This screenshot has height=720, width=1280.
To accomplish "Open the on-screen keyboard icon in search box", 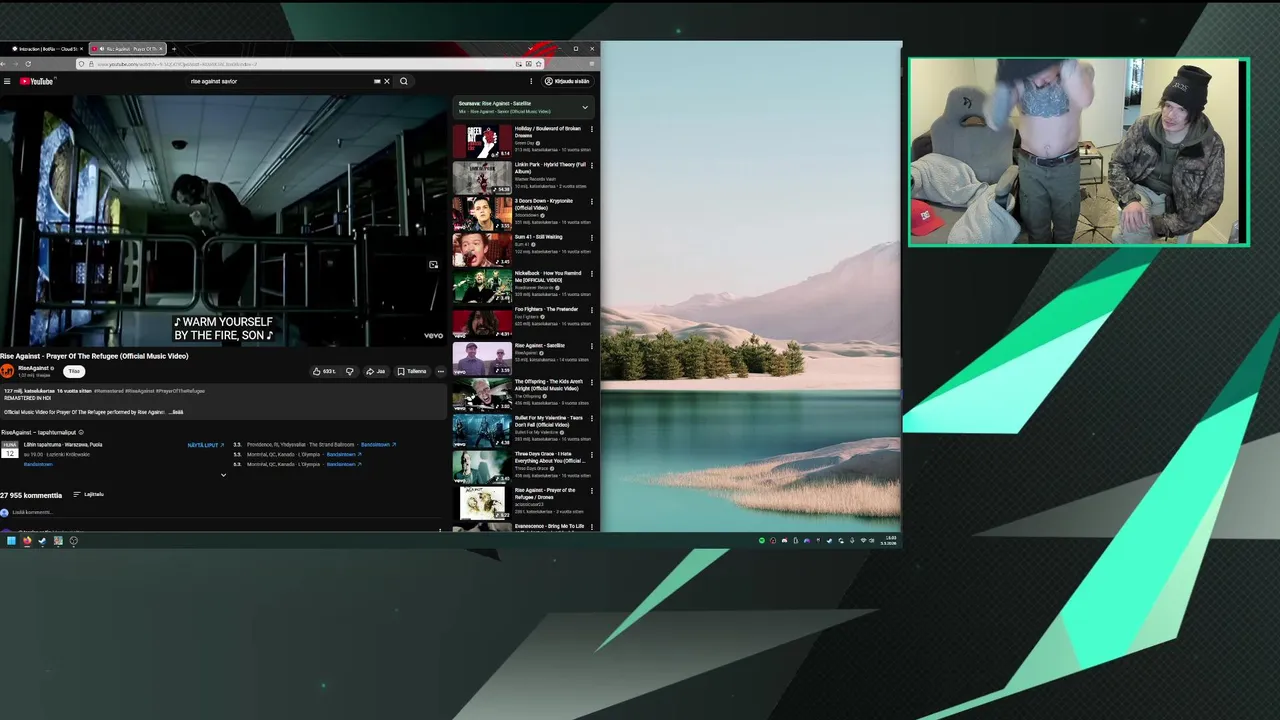I will tap(377, 81).
